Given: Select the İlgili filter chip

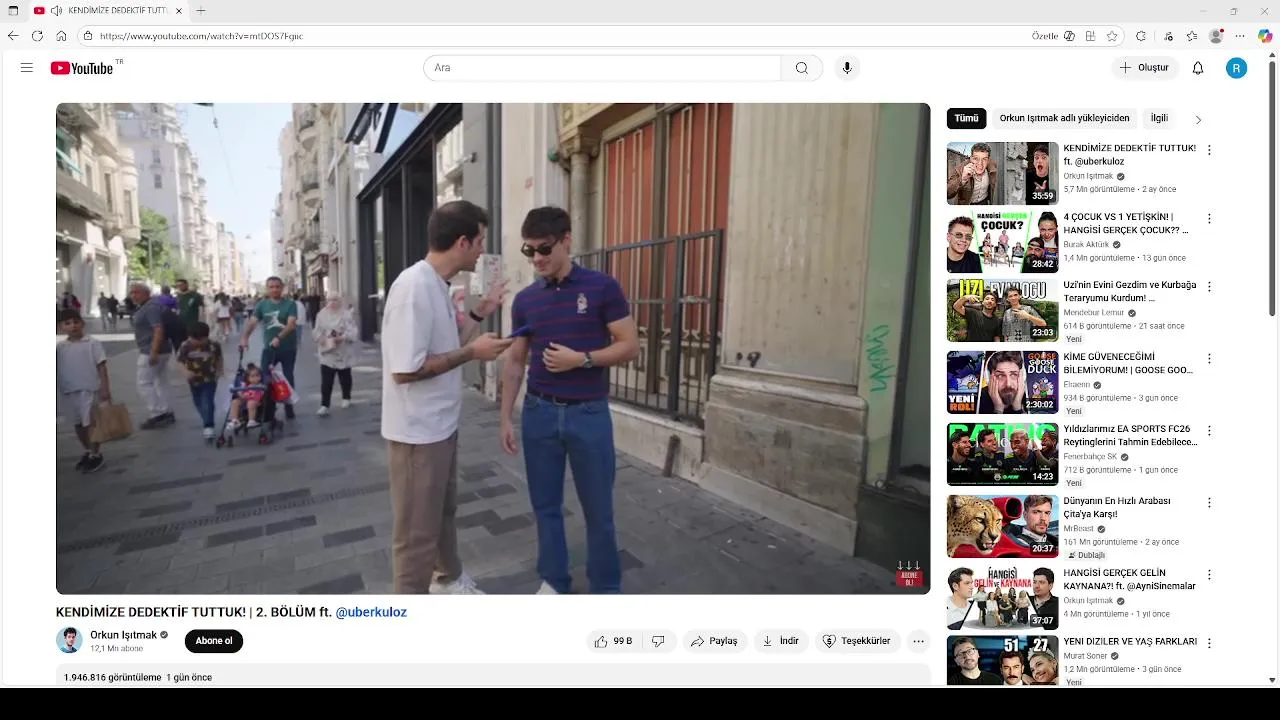Looking at the screenshot, I should pyautogui.click(x=1159, y=118).
